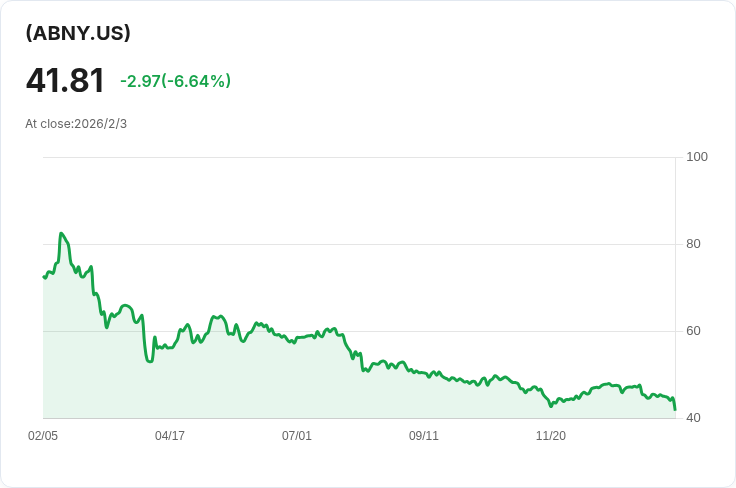Click the chart's highest peak above 80
The image size is (736, 488).
click(61, 233)
